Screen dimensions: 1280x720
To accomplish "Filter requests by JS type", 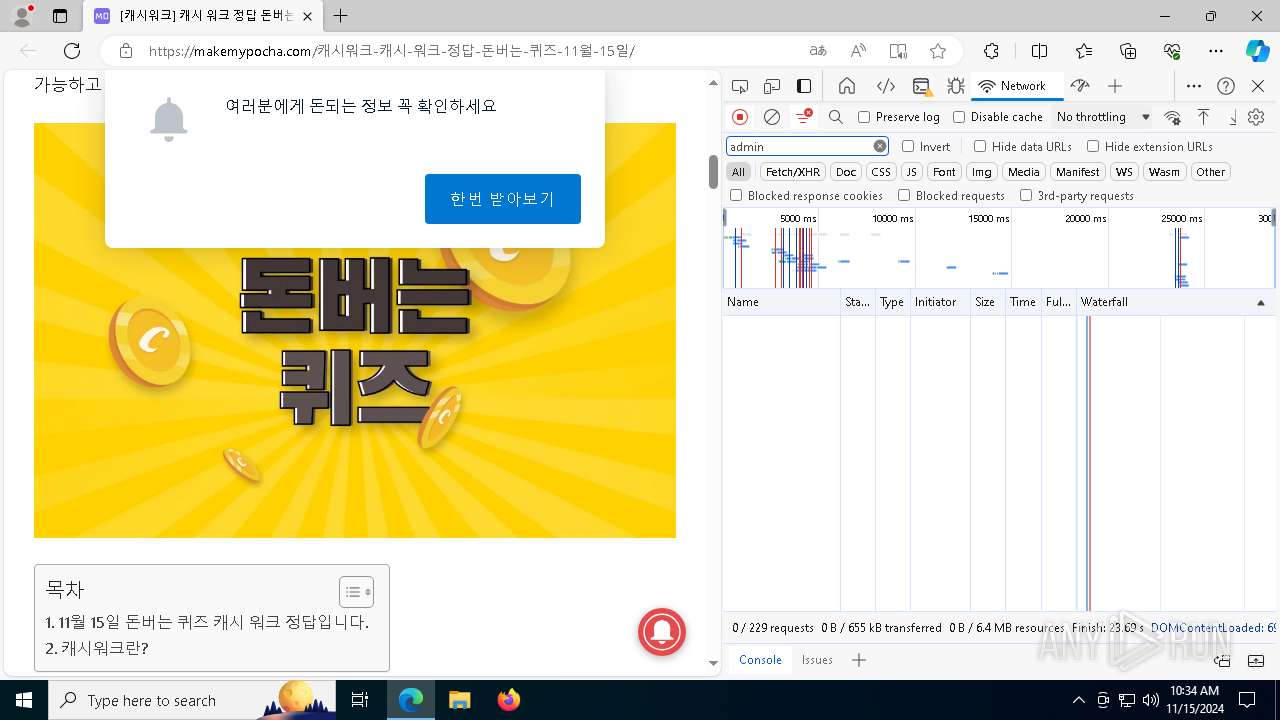I will tap(911, 172).
